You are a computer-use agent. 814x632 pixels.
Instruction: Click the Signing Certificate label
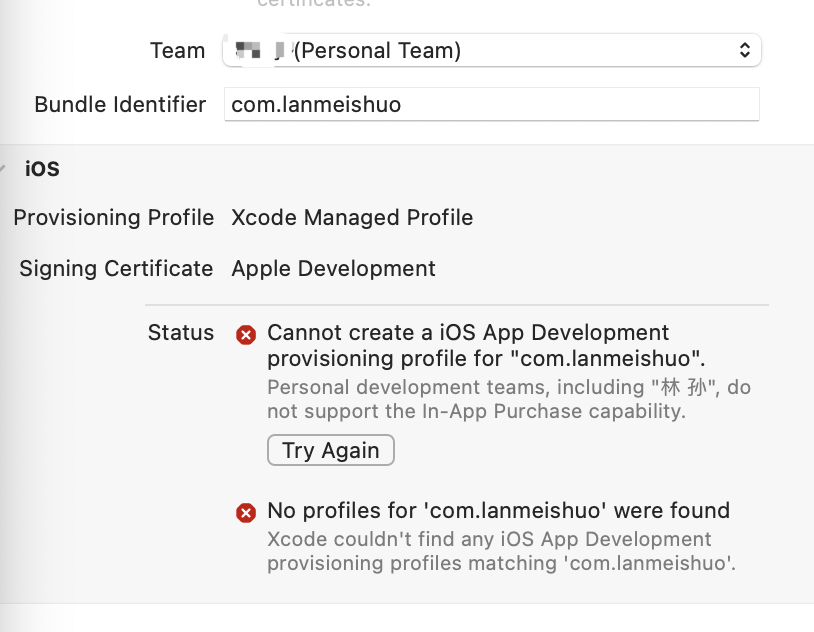tap(116, 268)
